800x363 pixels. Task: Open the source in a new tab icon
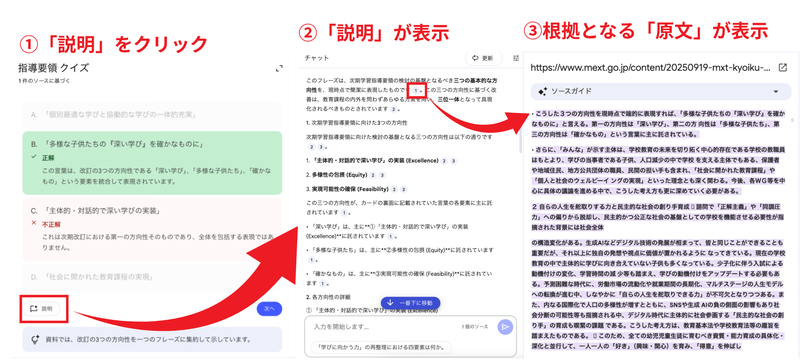point(783,67)
